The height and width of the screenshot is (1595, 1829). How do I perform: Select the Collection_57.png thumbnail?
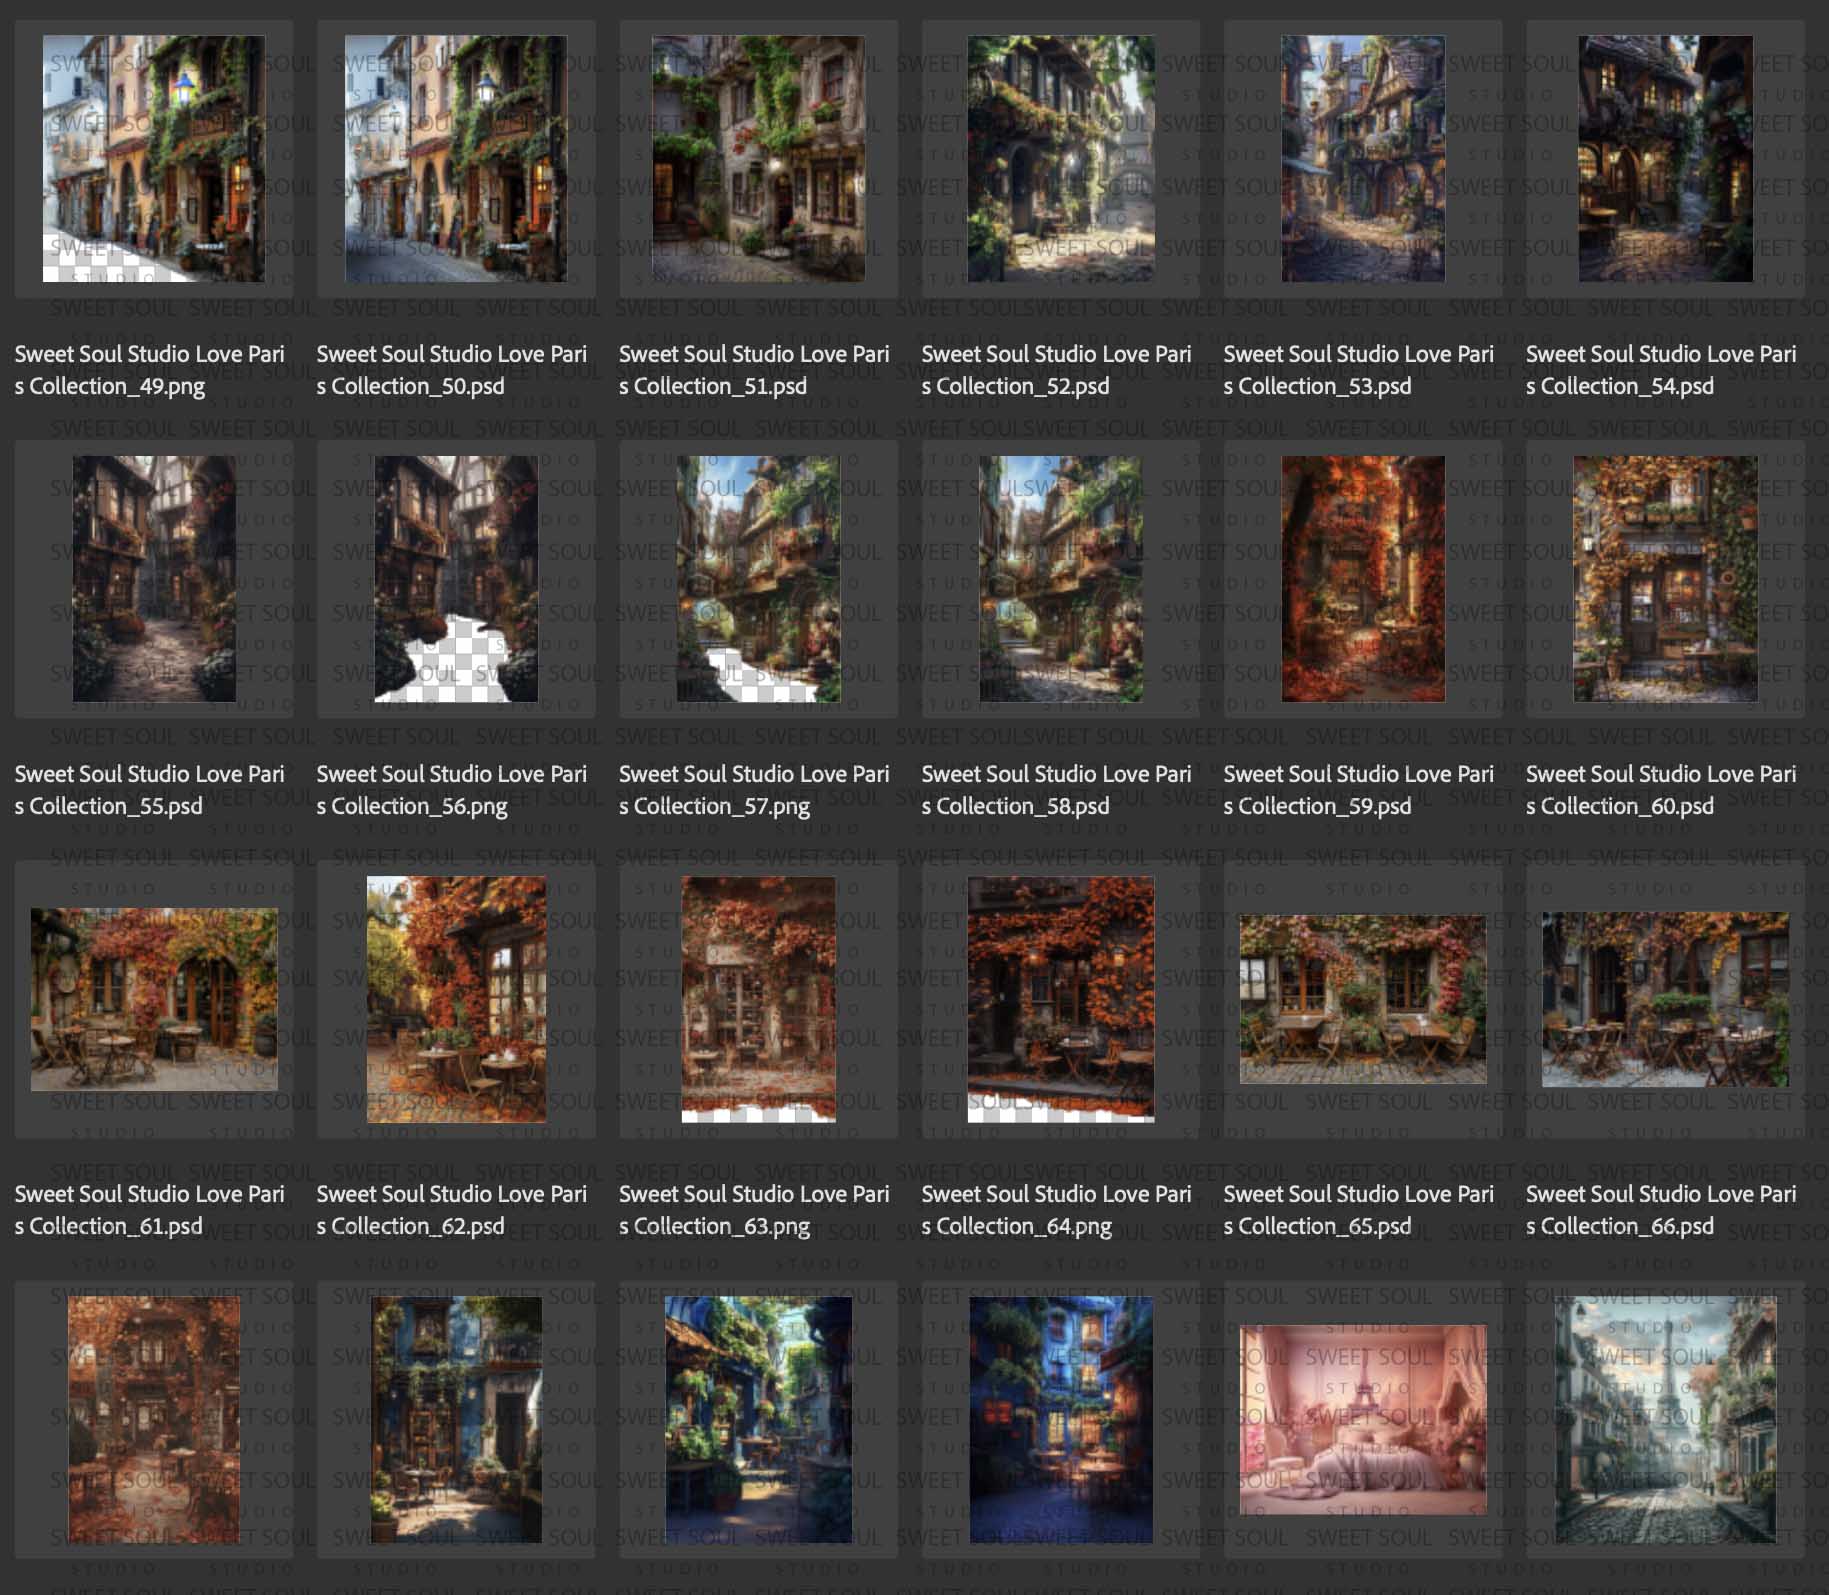[x=758, y=579]
